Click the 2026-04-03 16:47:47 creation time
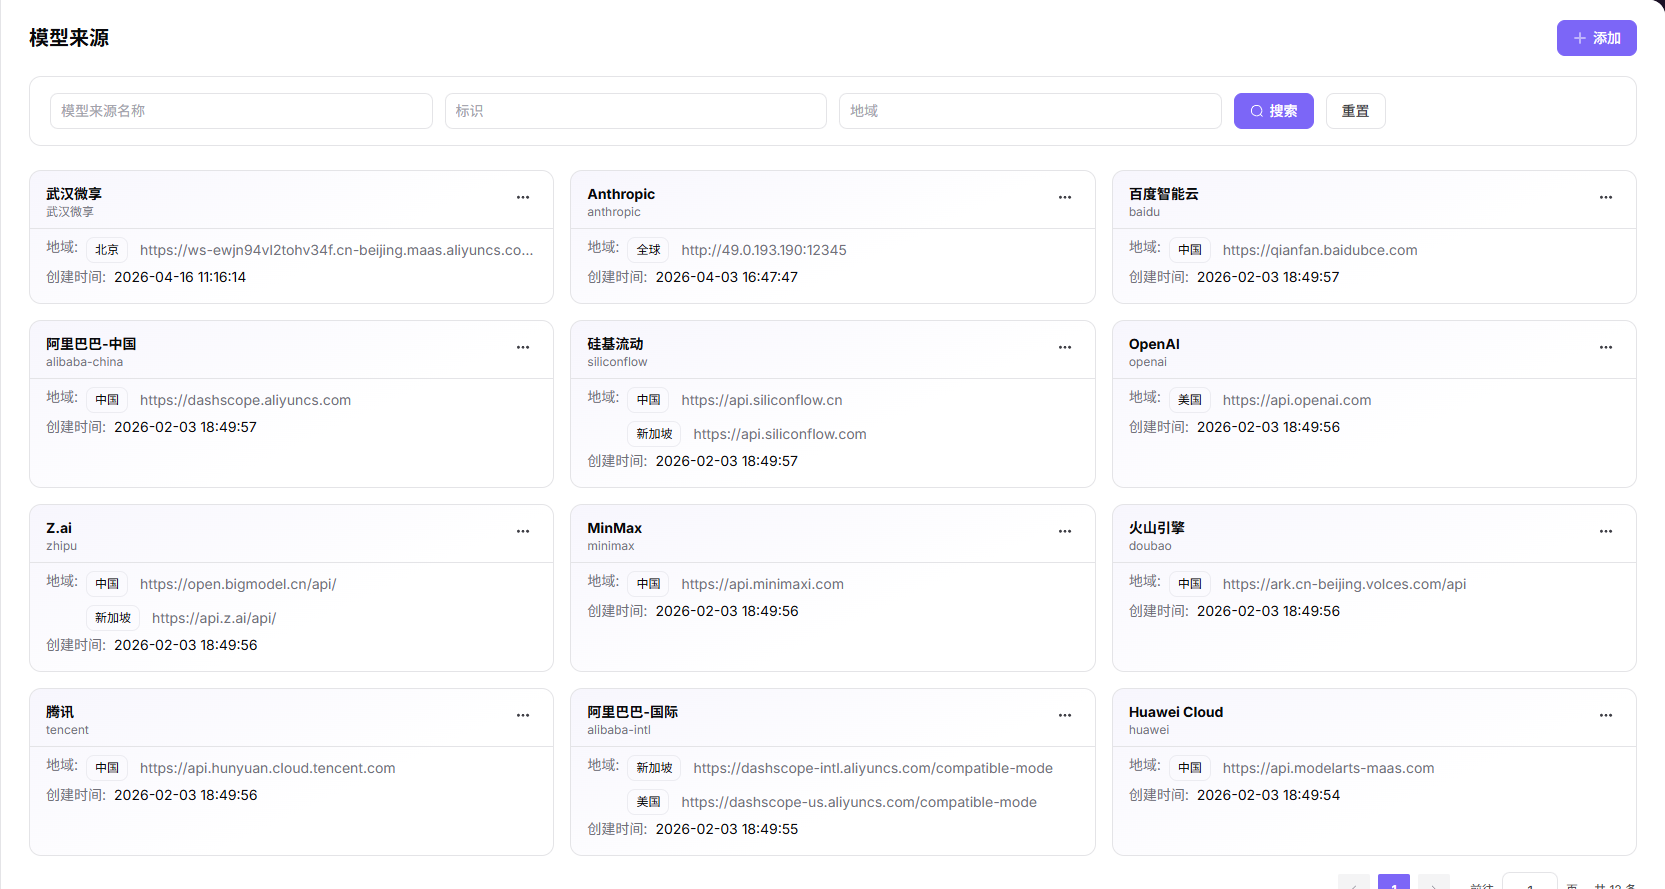Screen dimensions: 1665x889 727,277
